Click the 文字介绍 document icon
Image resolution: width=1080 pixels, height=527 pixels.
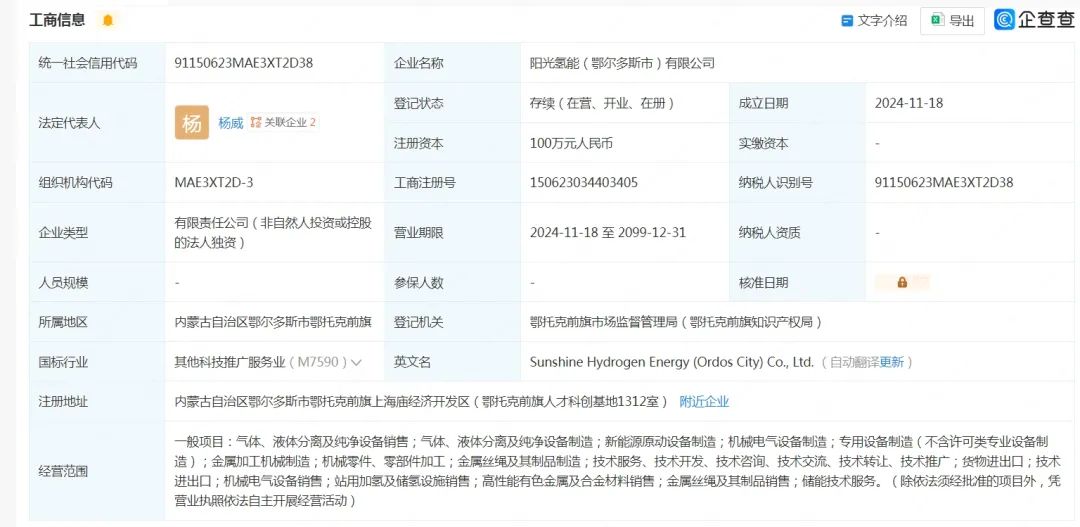(x=847, y=21)
